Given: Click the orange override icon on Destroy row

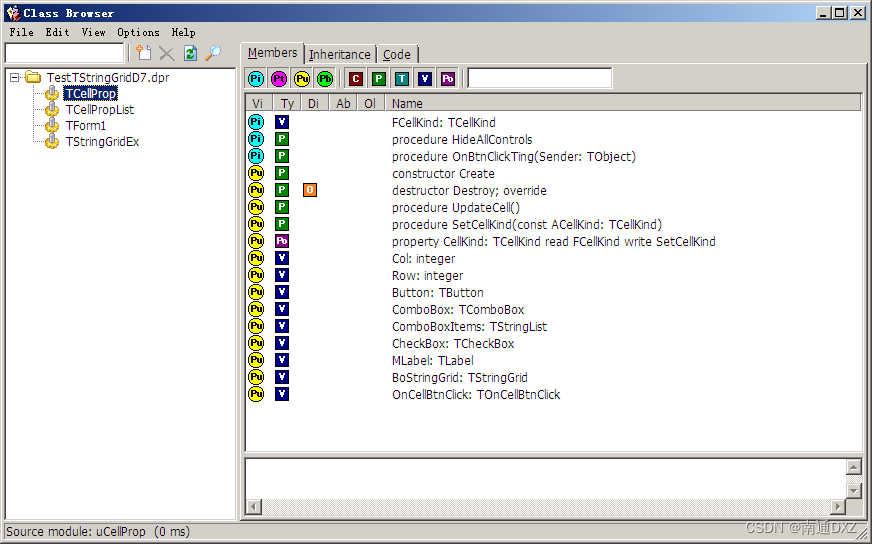Looking at the screenshot, I should (310, 190).
